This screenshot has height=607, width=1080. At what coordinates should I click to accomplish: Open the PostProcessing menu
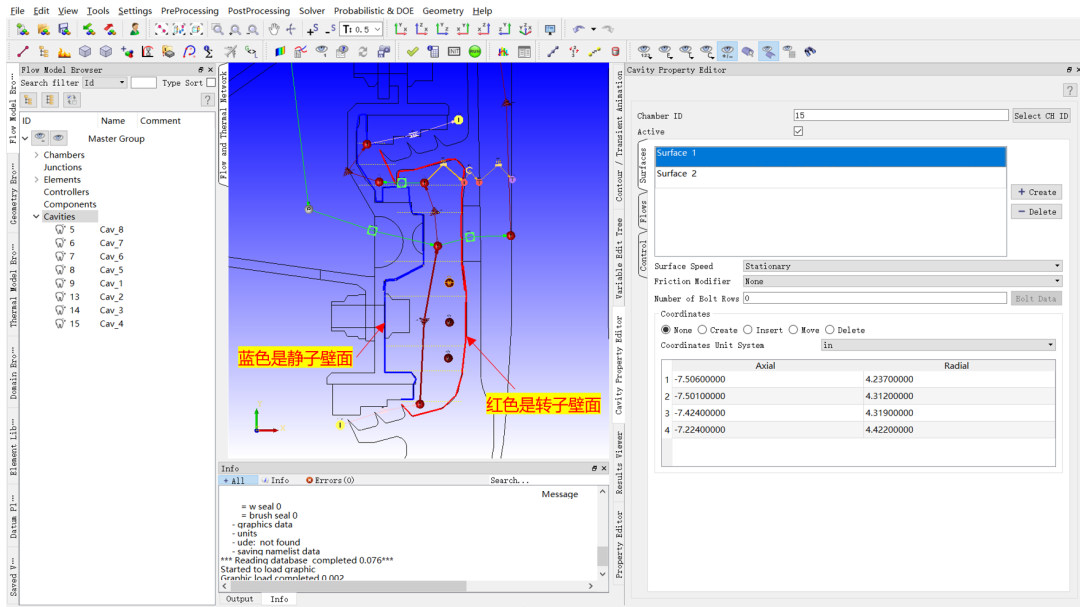[259, 11]
